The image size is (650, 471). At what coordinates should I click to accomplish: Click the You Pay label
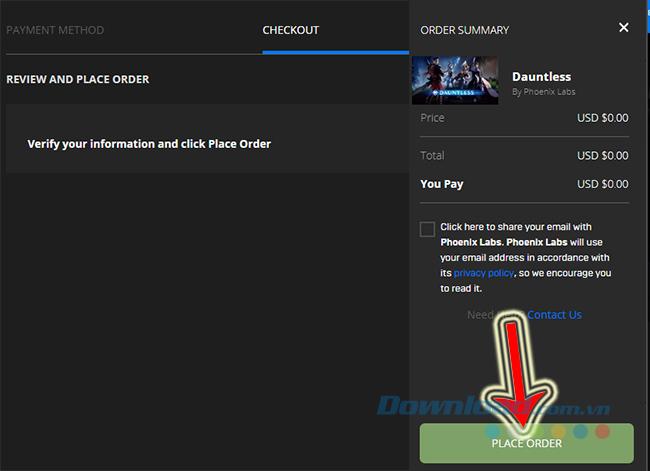[x=442, y=184]
